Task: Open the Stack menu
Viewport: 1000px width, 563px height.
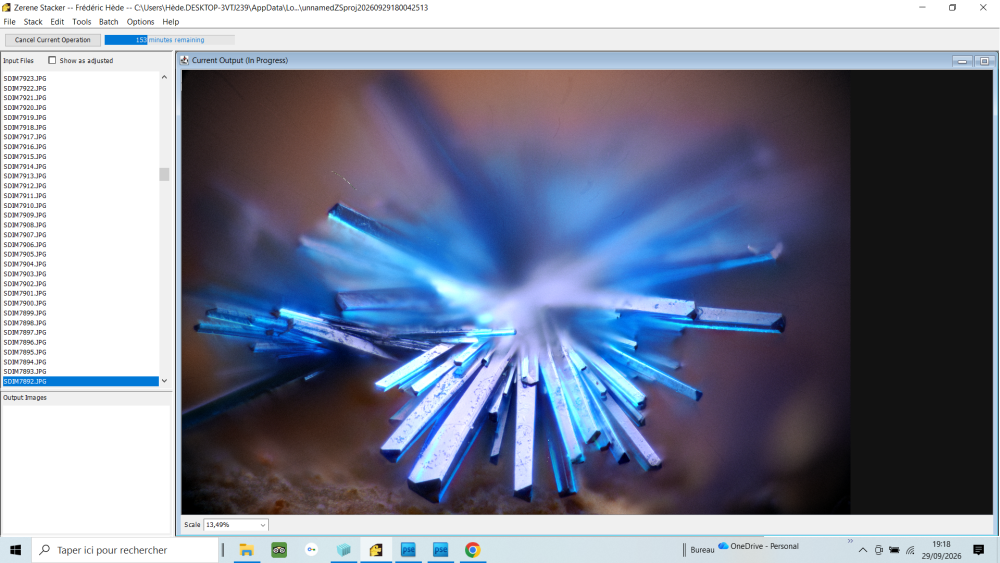Action: [33, 22]
